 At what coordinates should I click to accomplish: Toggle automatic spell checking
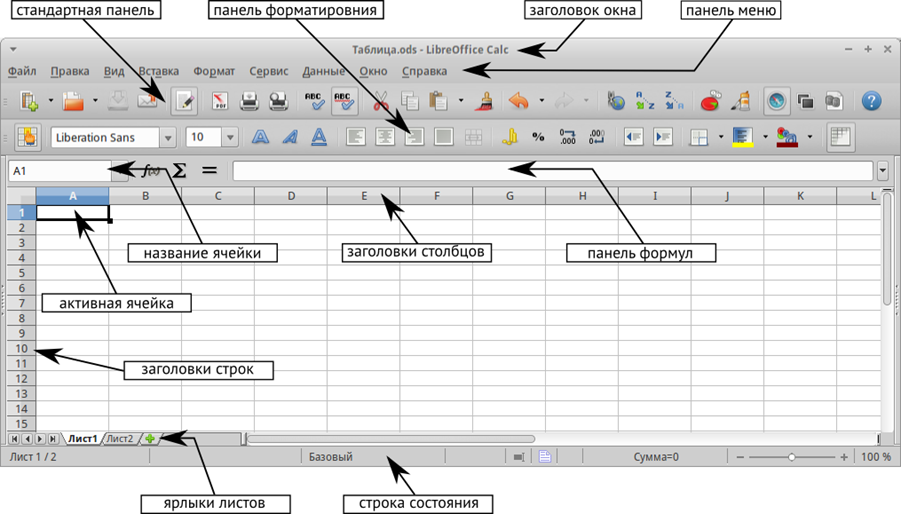344,101
